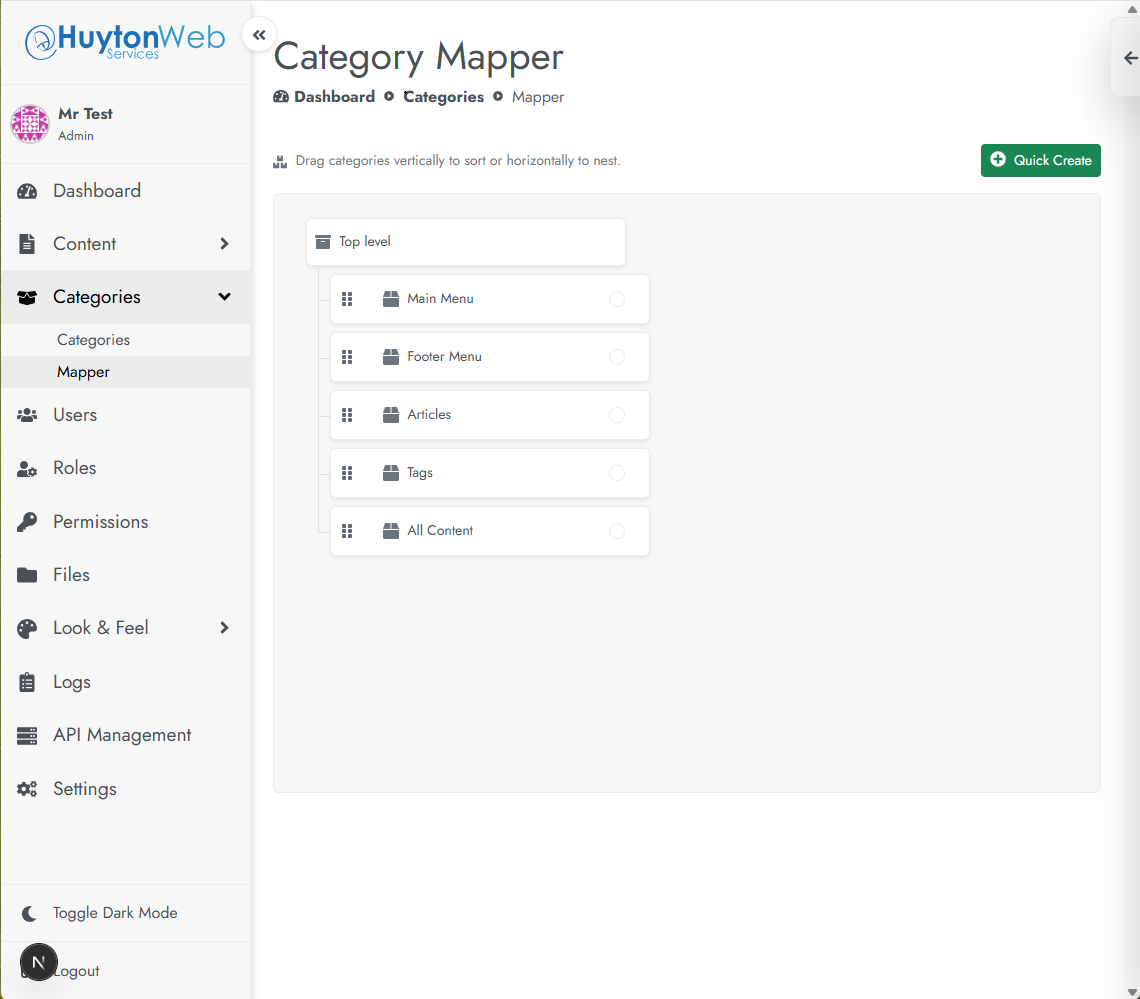Click the Dashboard gauge icon in sidebar
The image size is (1140, 999).
[27, 191]
